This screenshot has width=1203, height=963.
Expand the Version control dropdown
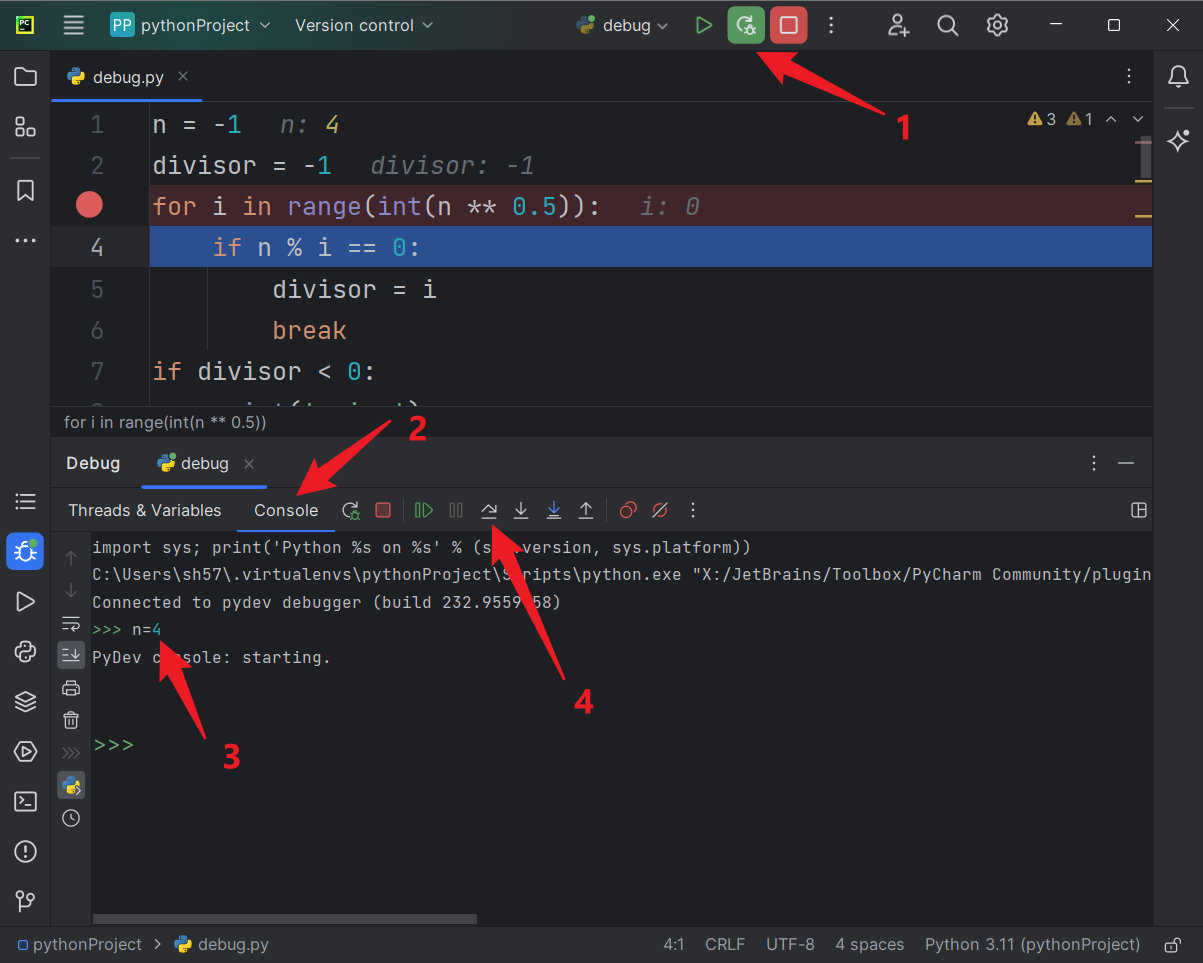pos(364,26)
